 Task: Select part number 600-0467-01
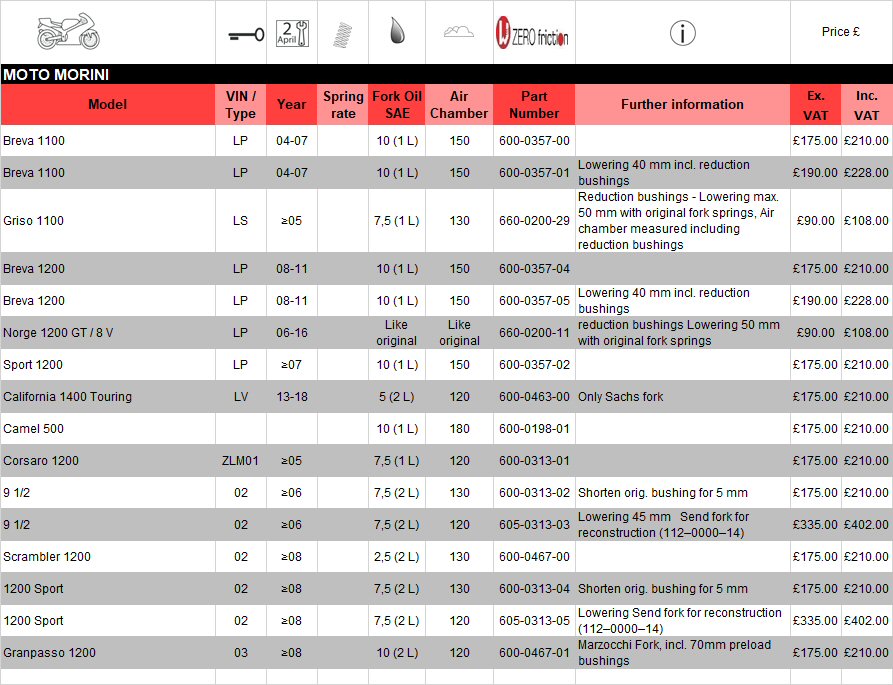(x=534, y=653)
